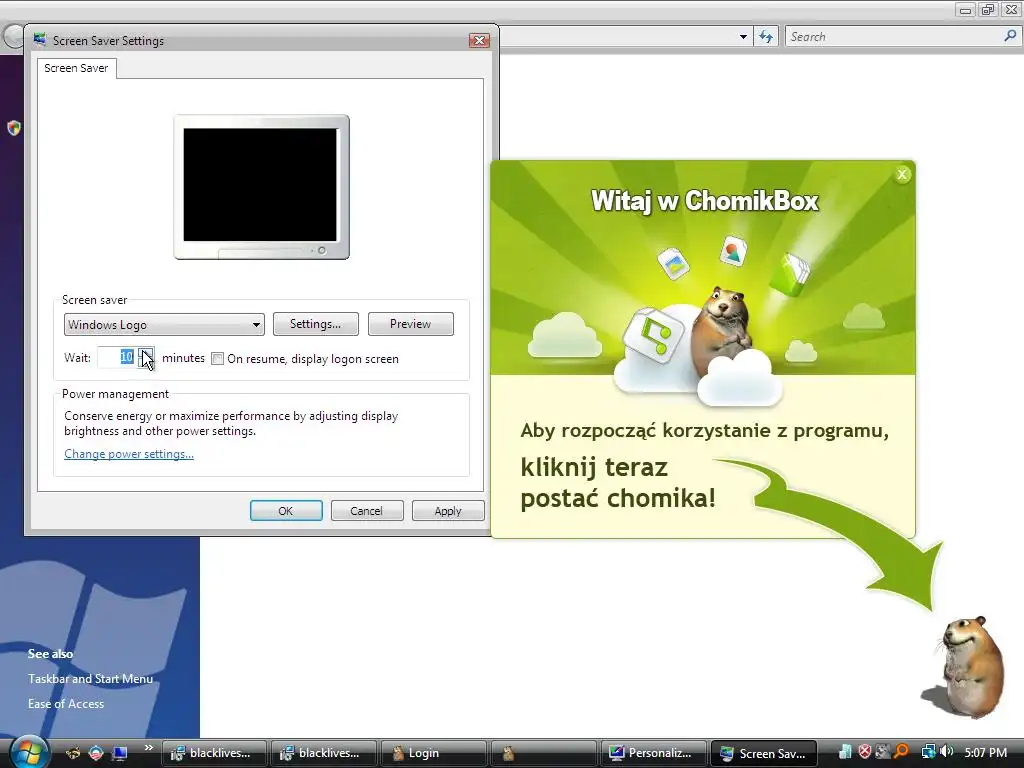1024x768 pixels.
Task: Click the screen saver Settings... button
Action: (x=315, y=324)
